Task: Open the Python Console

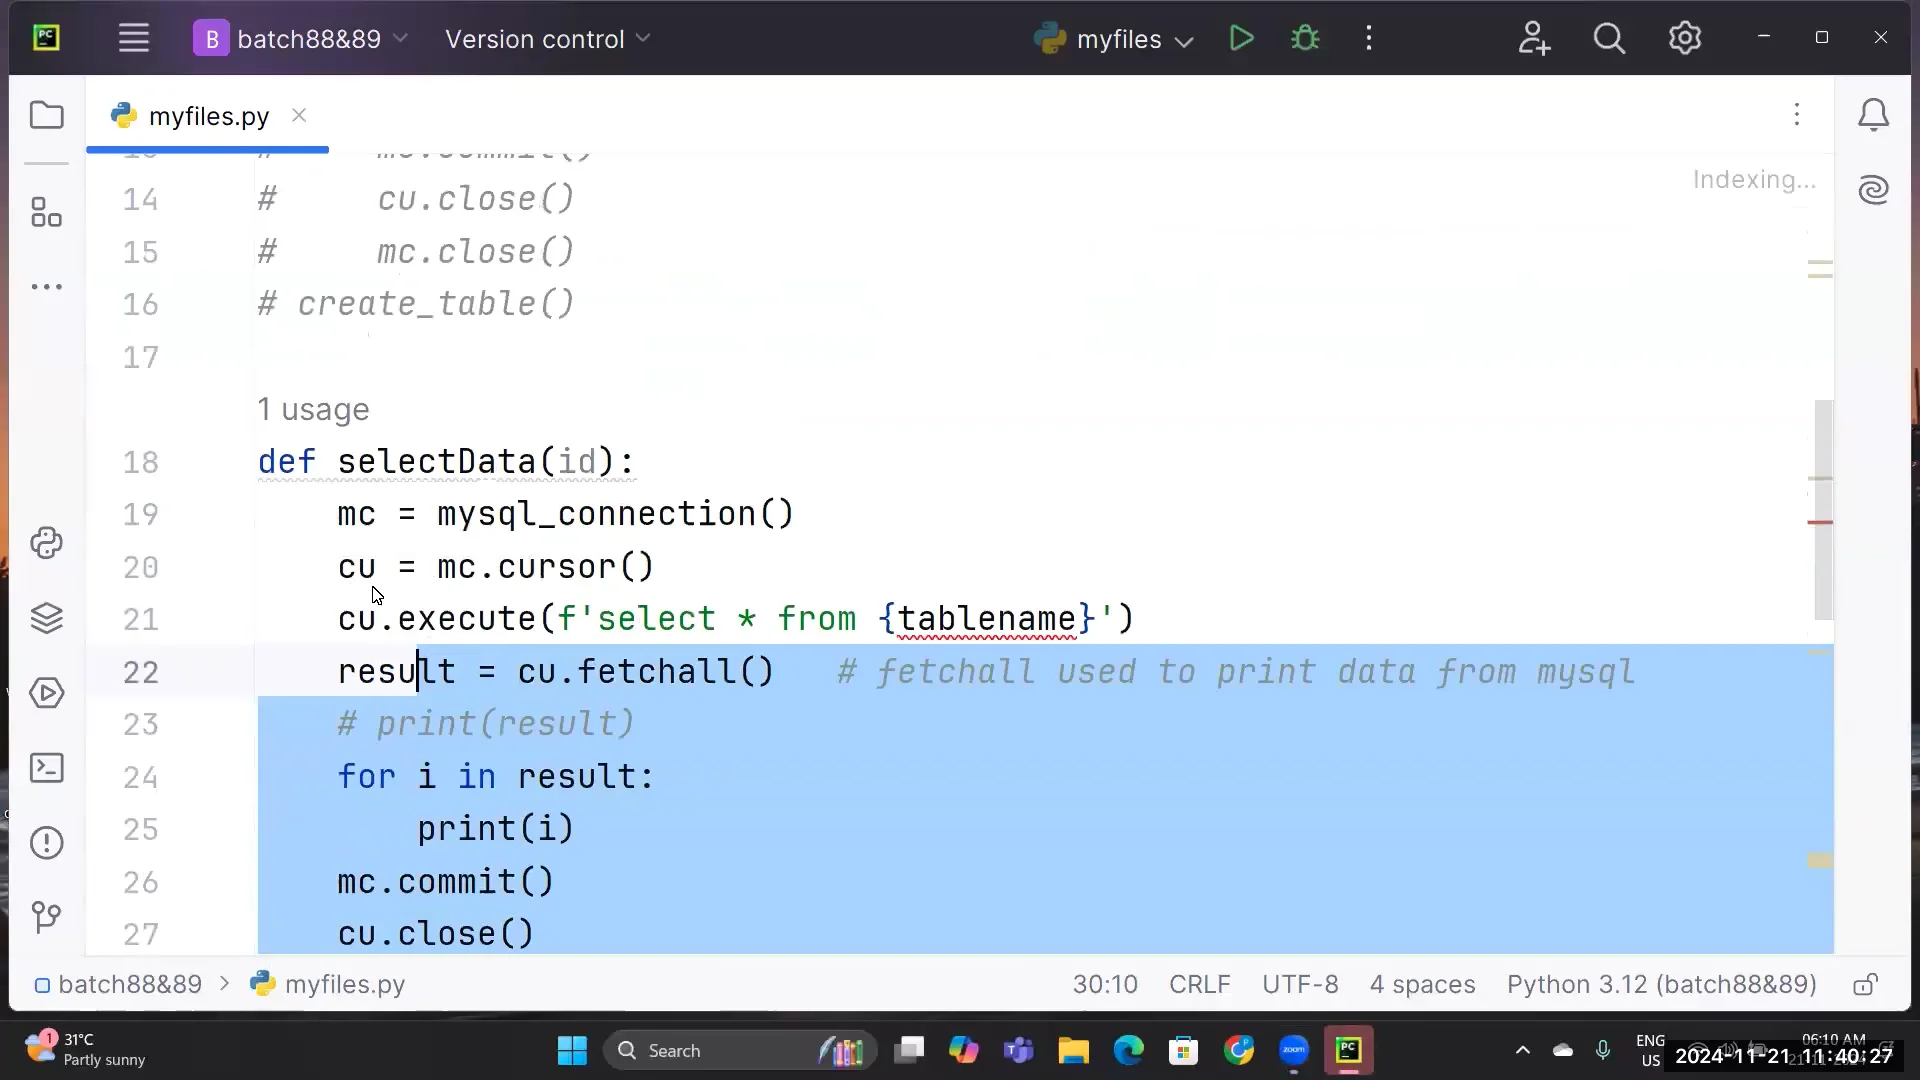Action: pyautogui.click(x=47, y=543)
